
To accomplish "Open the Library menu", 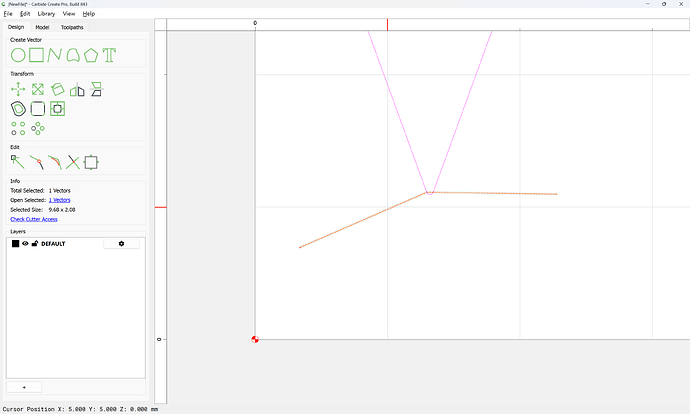I will (46, 14).
